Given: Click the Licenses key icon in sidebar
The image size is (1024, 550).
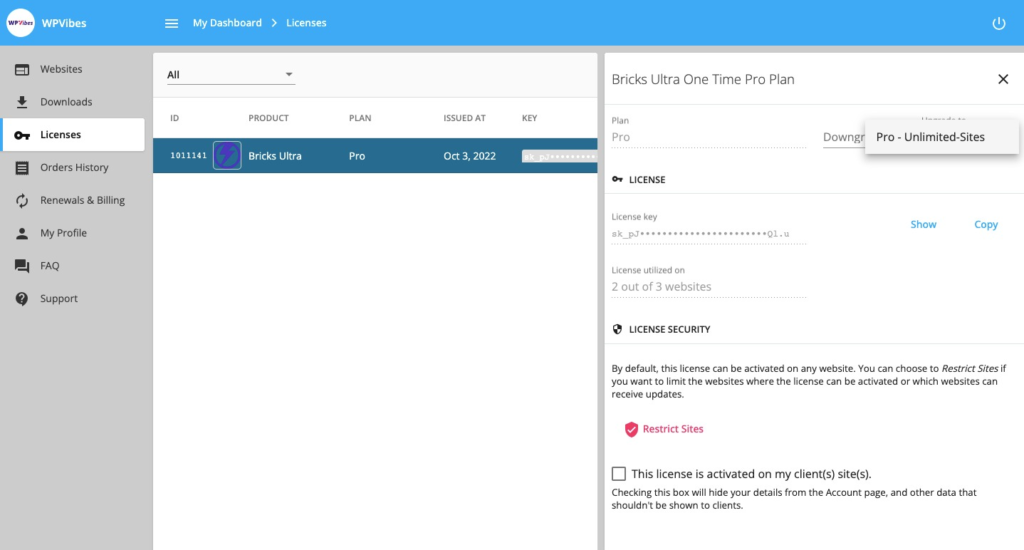Looking at the screenshot, I should 22,135.
